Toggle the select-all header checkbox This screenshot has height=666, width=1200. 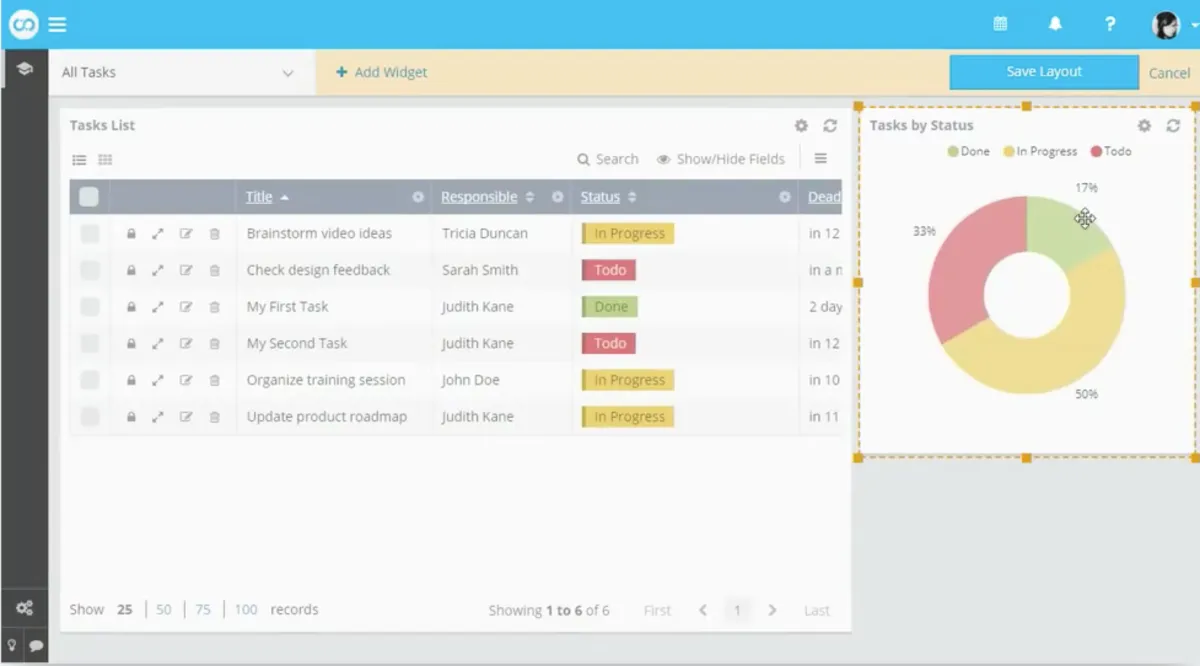click(89, 197)
